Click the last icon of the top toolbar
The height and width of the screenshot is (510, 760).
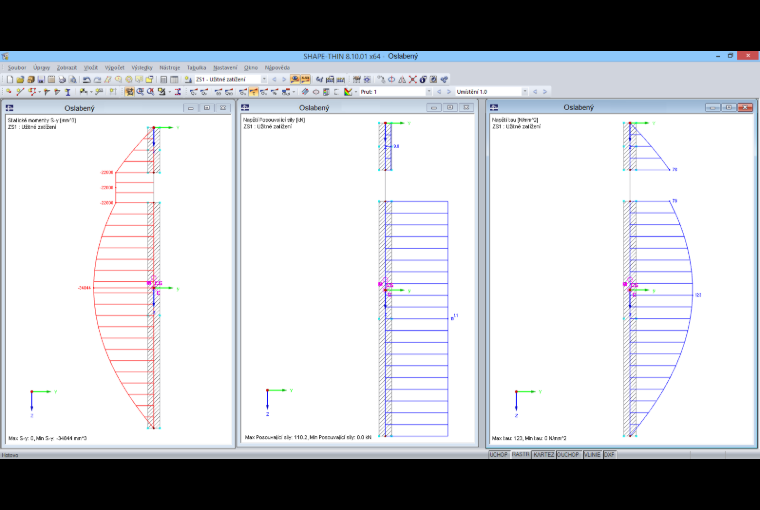coord(444,79)
